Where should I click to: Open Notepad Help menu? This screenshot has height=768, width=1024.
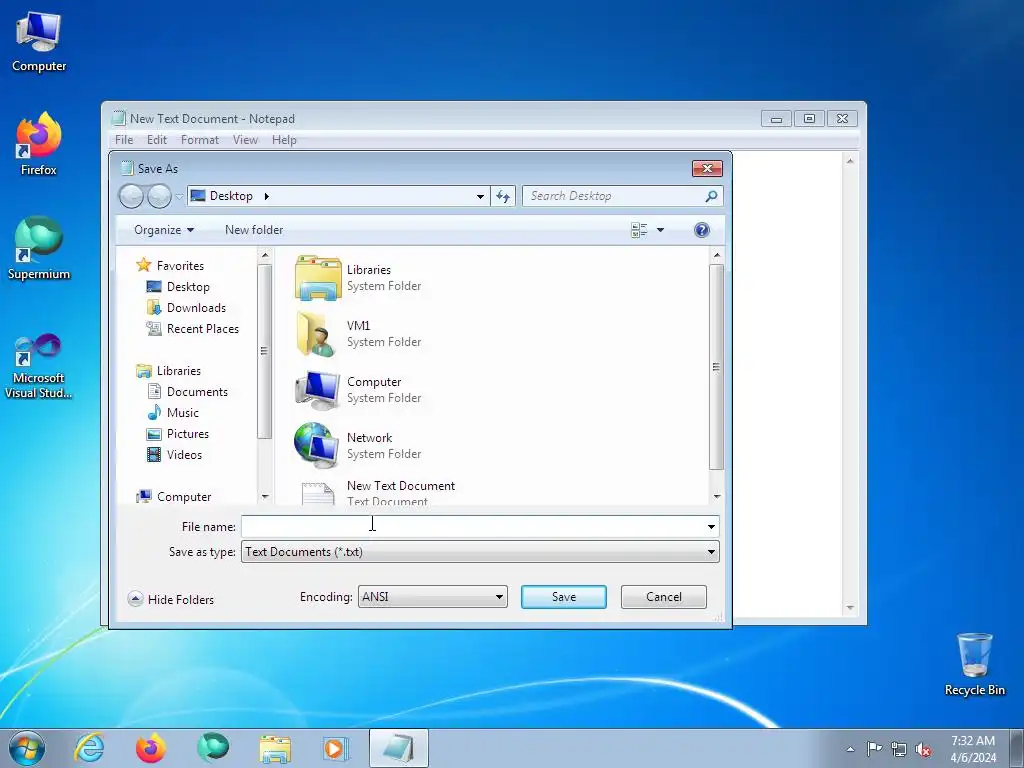click(x=284, y=140)
